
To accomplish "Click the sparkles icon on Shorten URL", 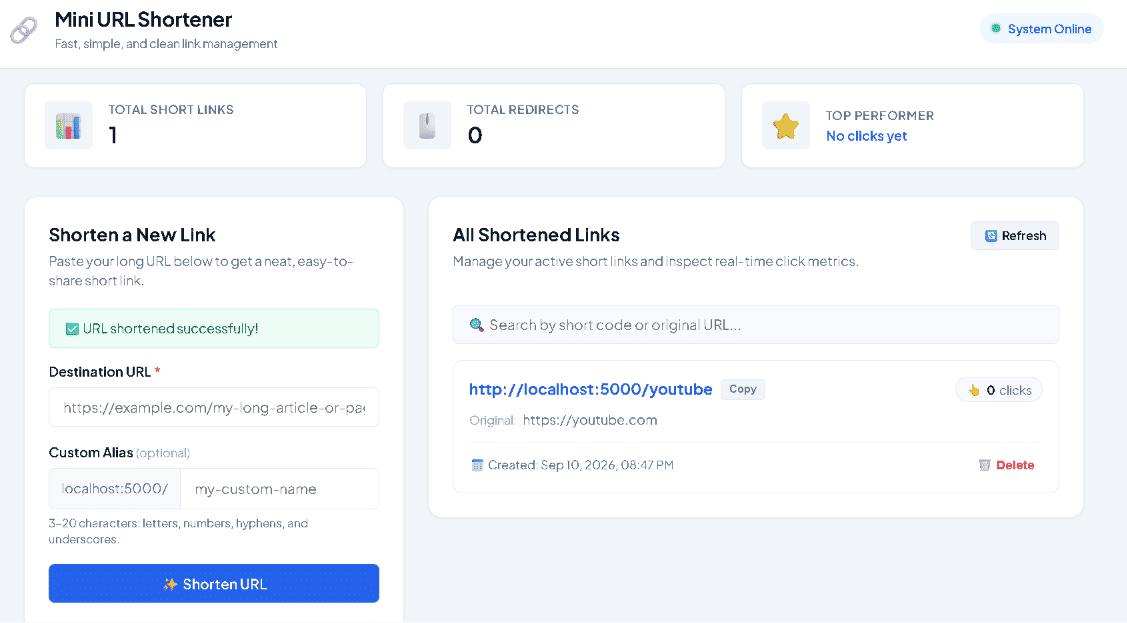I will 170,584.
